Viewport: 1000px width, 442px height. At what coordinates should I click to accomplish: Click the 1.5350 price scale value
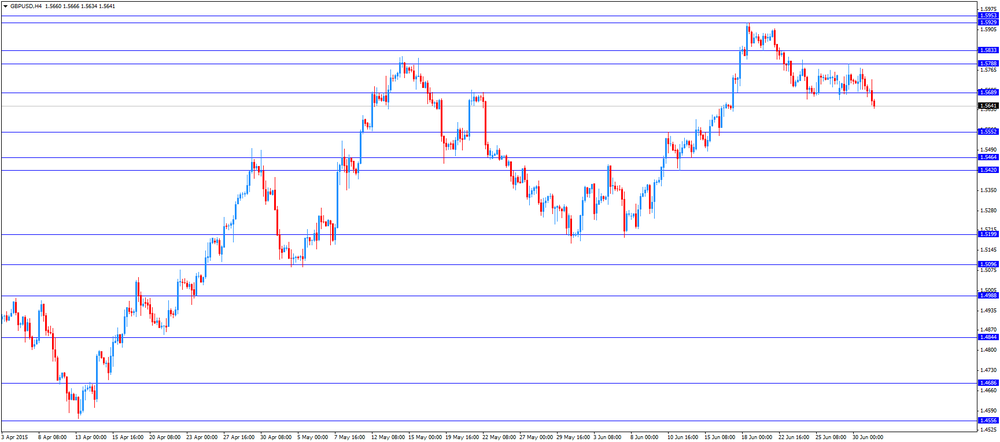click(x=989, y=190)
